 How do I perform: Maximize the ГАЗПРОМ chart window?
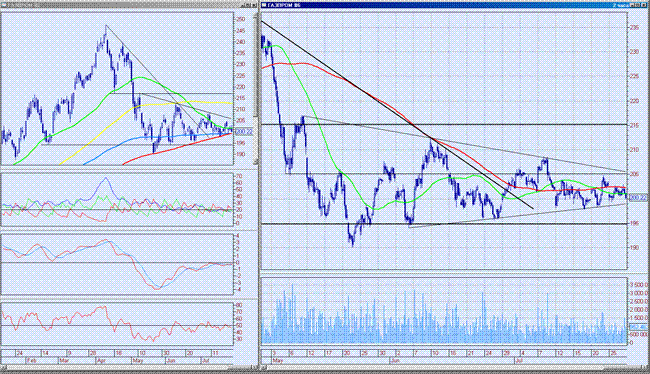coord(638,5)
